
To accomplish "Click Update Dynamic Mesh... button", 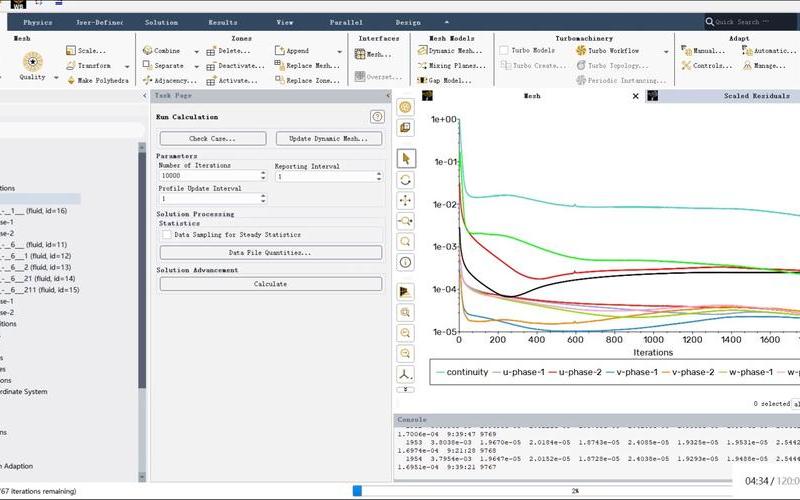I will pyautogui.click(x=329, y=139).
